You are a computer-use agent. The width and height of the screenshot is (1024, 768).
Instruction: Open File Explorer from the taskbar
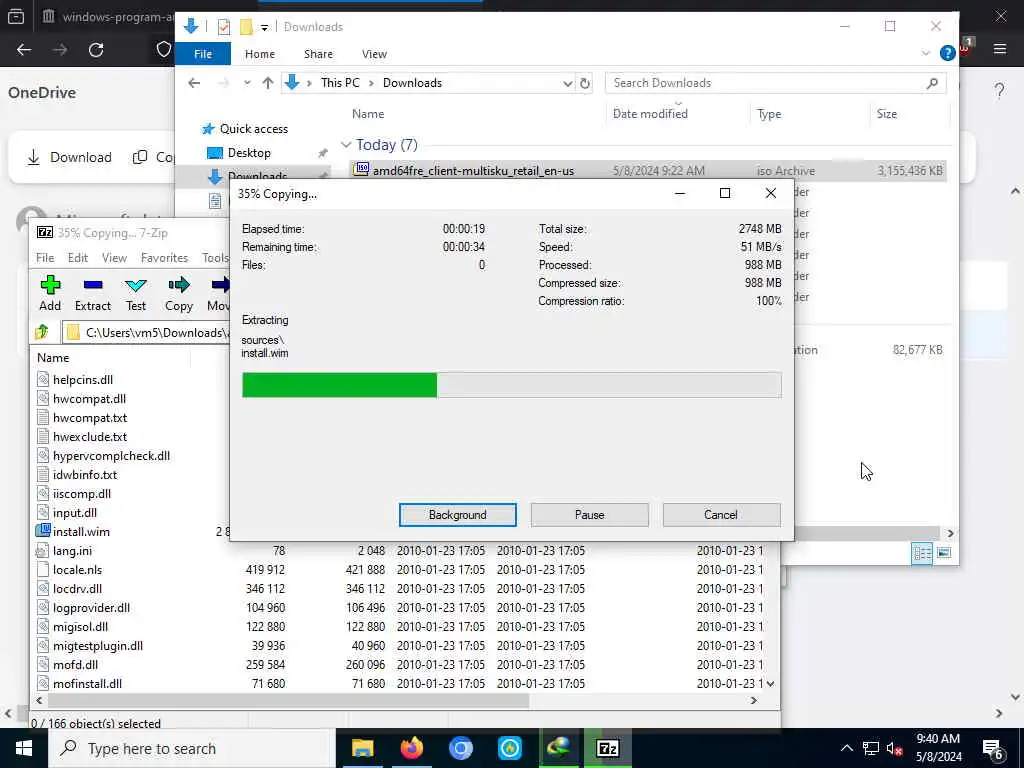362,748
